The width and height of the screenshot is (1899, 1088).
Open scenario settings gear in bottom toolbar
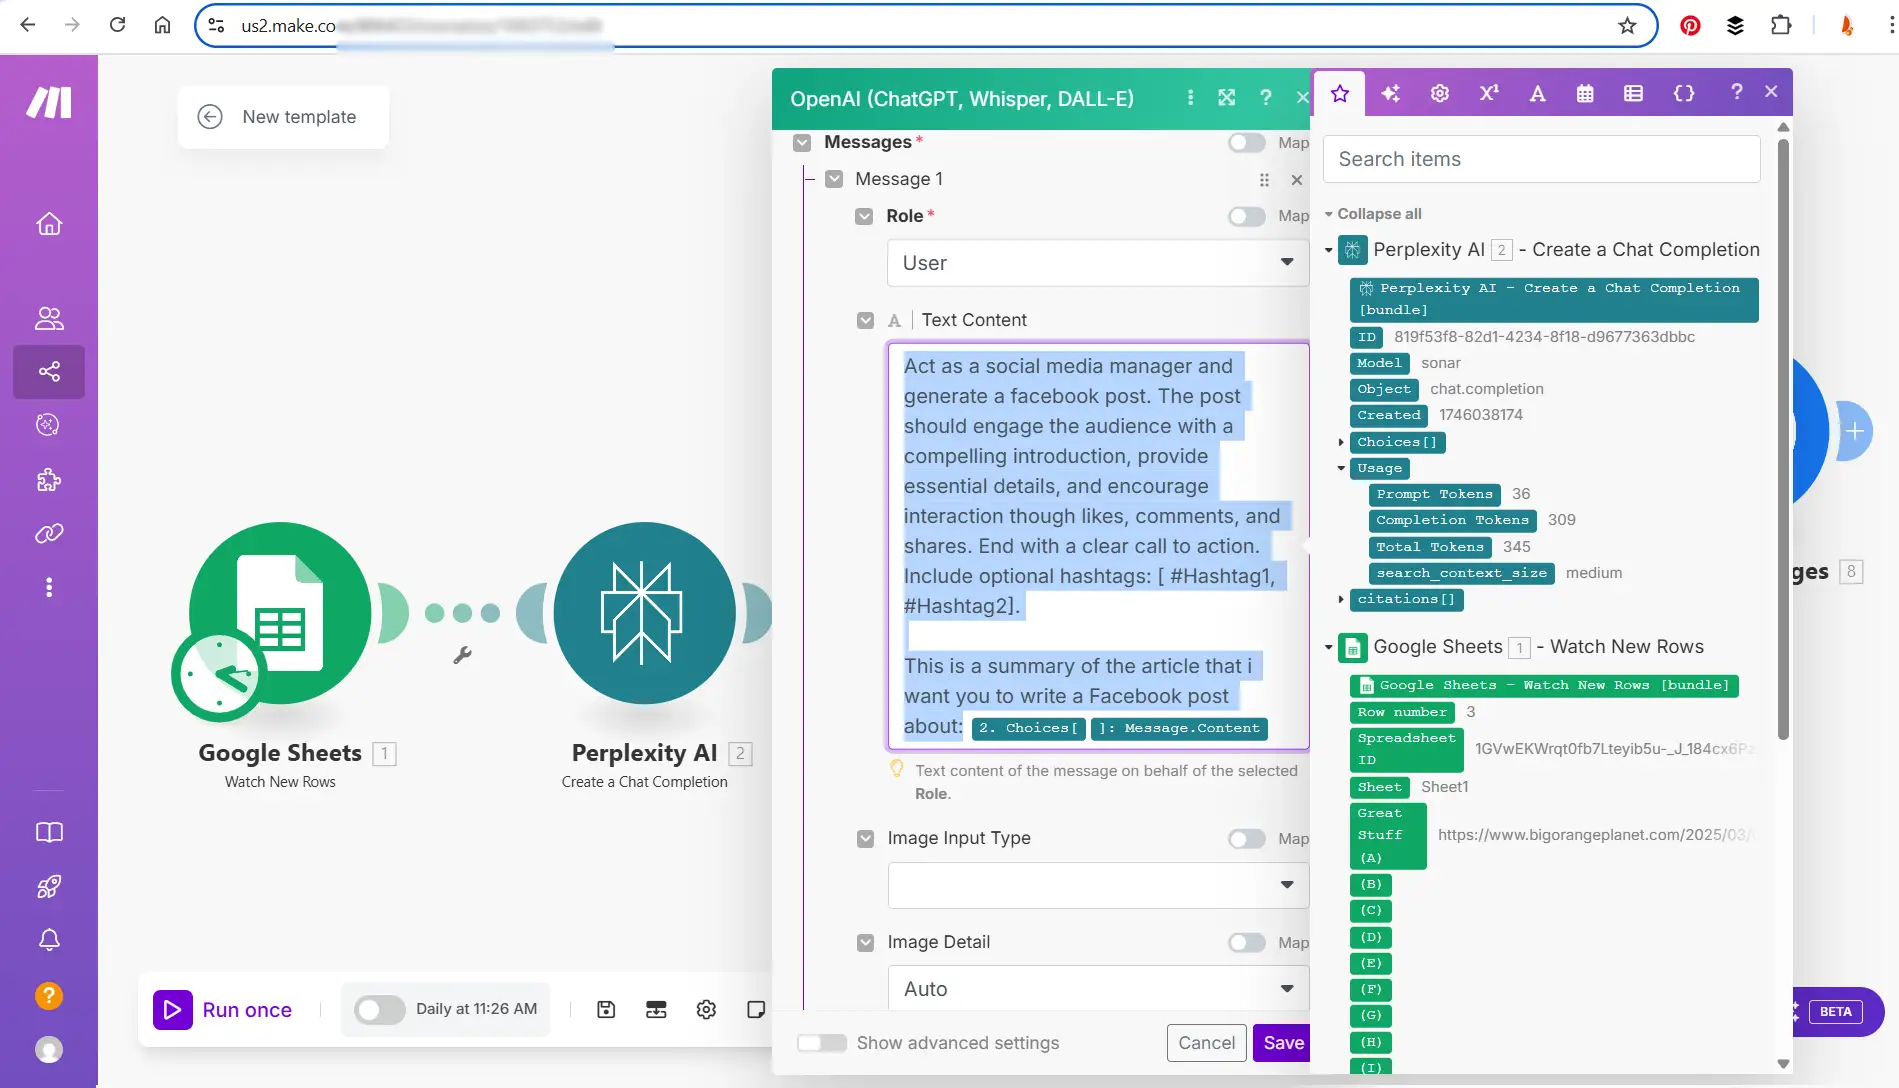coord(706,1010)
